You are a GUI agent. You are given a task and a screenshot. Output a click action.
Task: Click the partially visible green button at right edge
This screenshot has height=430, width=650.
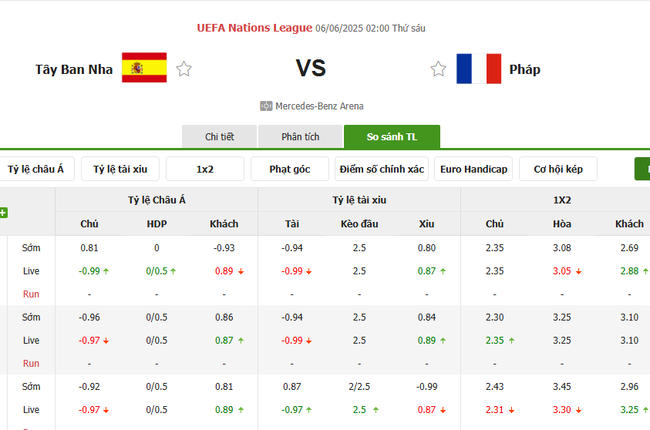coord(642,169)
